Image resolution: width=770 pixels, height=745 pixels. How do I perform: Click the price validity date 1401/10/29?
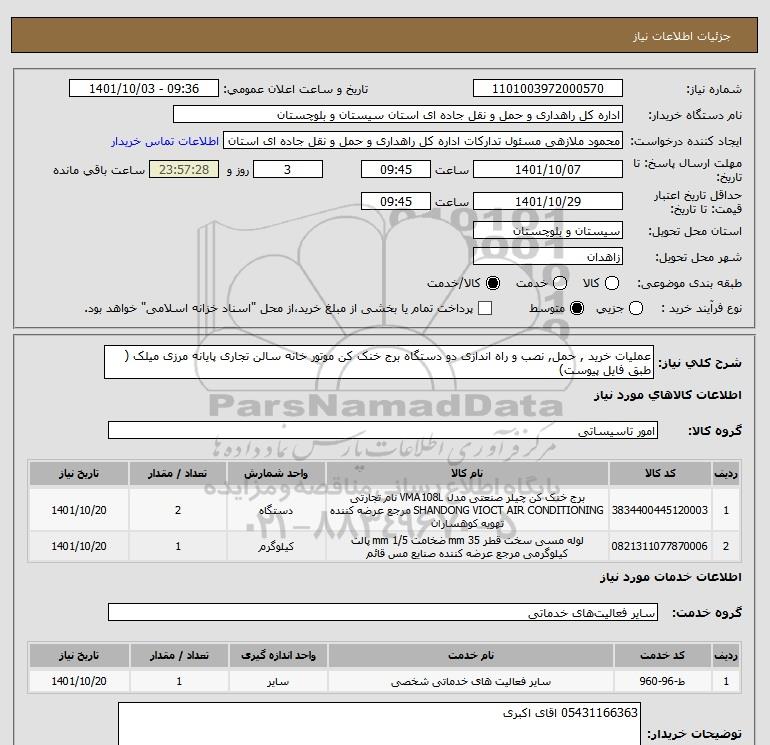(x=548, y=201)
